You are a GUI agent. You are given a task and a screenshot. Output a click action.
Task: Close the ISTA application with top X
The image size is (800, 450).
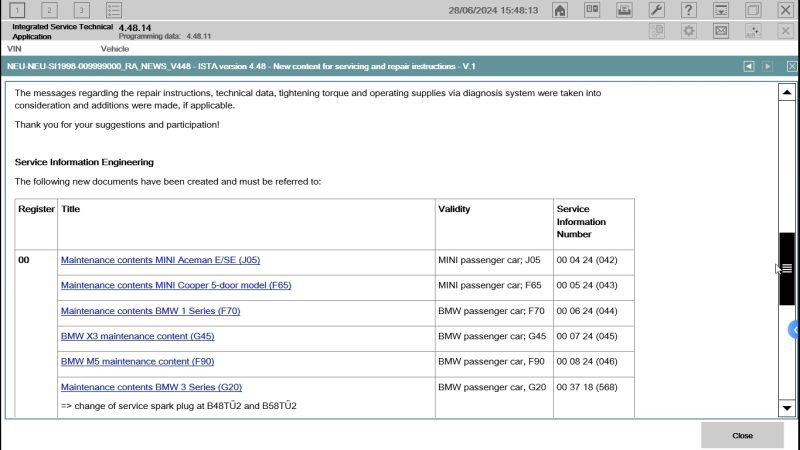tap(786, 10)
